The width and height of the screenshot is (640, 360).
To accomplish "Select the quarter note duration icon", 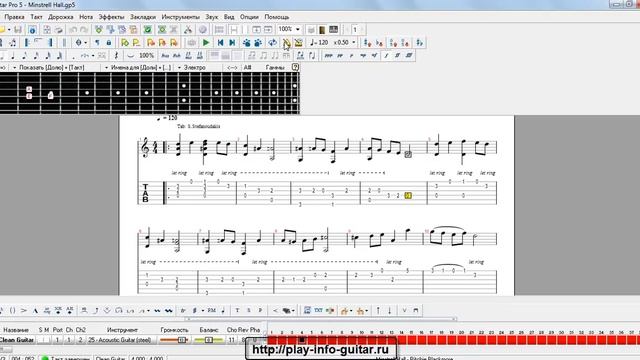I will pyautogui.click(x=13, y=56).
